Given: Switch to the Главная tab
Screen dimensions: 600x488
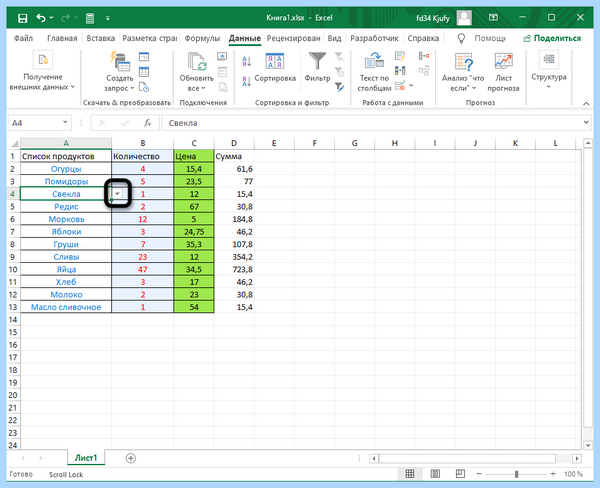Looking at the screenshot, I should 62,38.
